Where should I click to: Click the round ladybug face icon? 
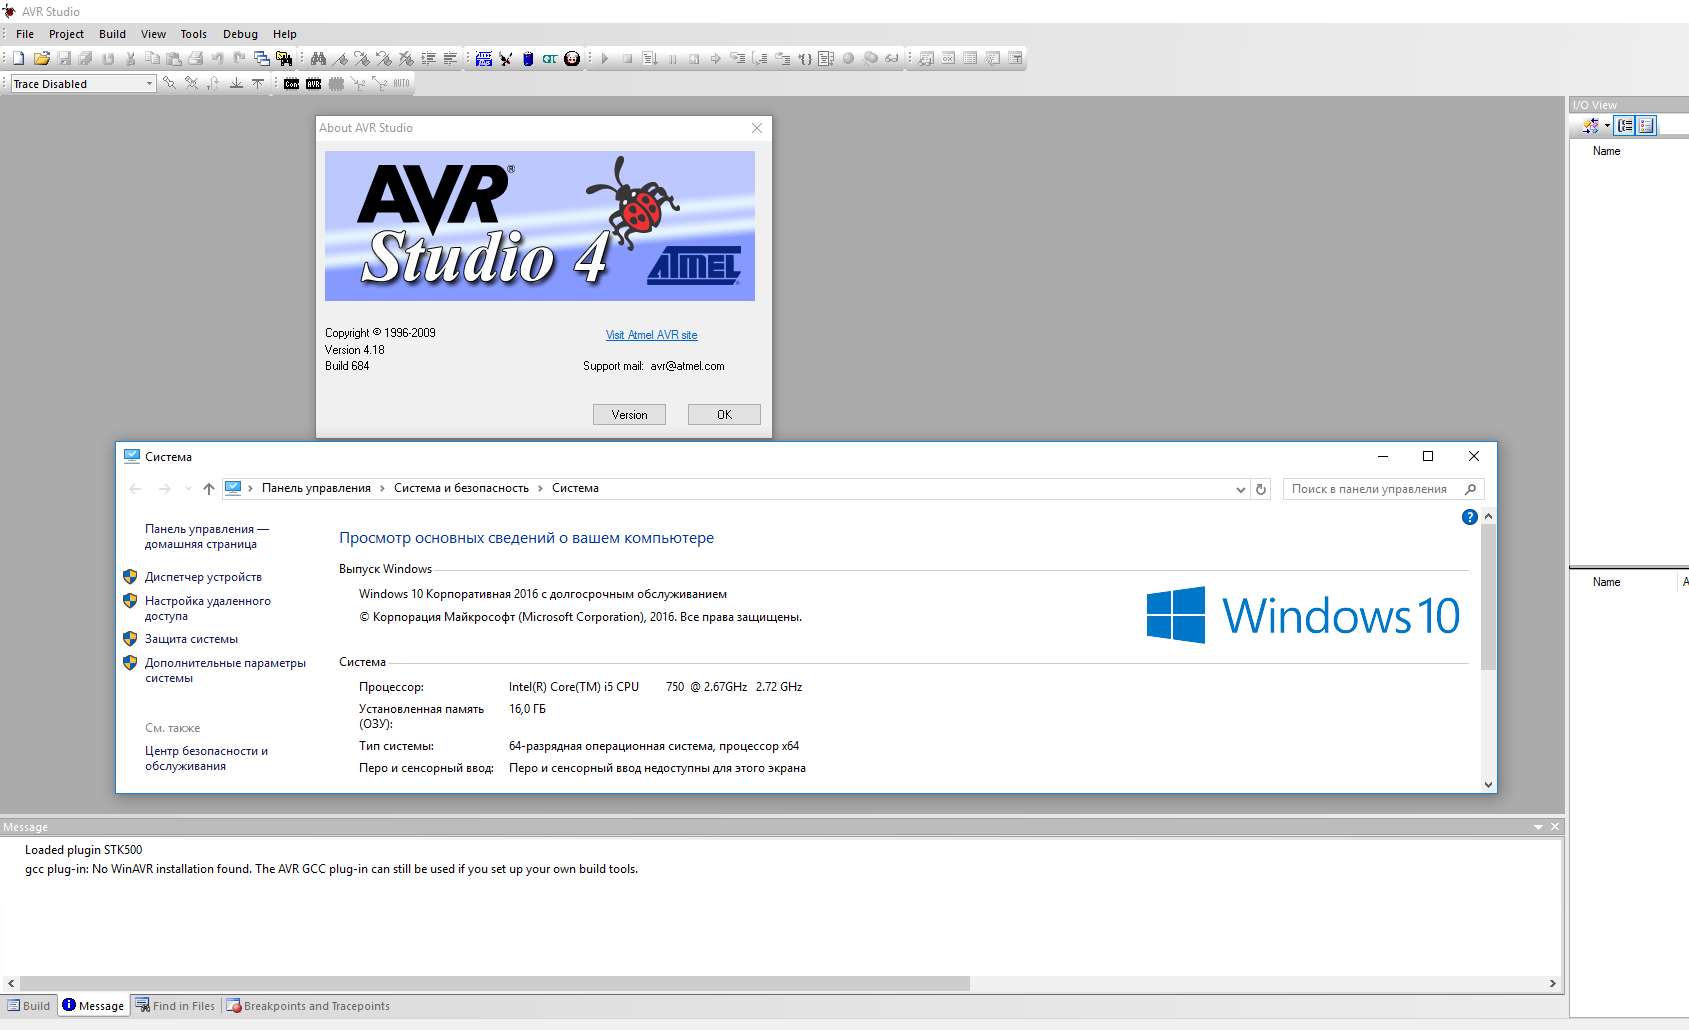click(572, 58)
